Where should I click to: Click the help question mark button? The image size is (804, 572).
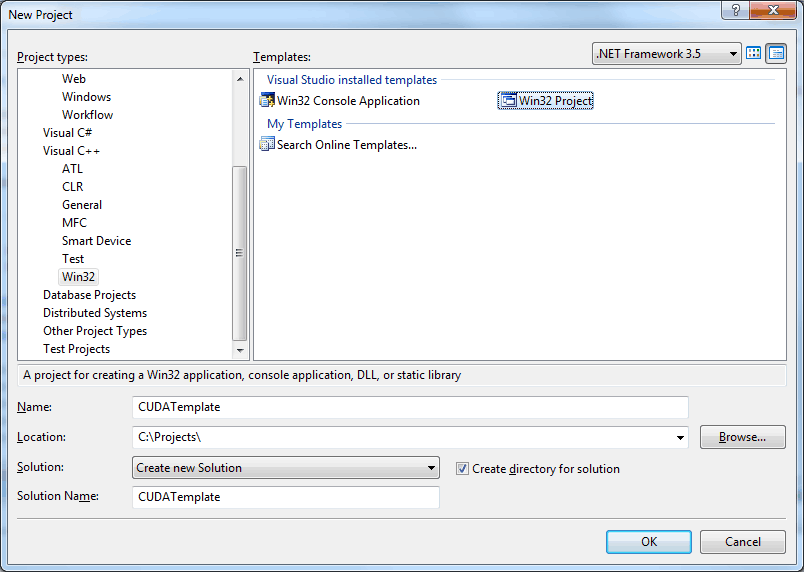[736, 10]
